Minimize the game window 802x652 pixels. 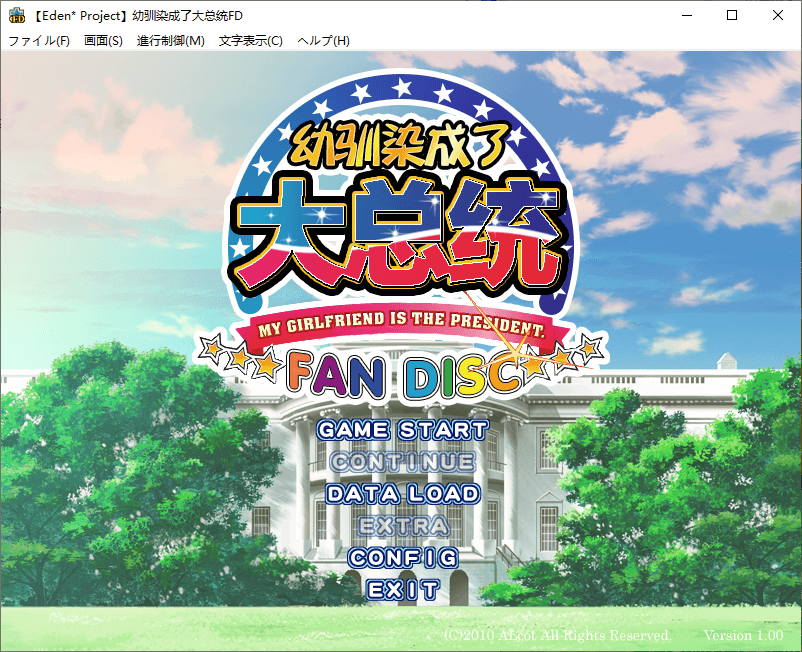[x=685, y=15]
